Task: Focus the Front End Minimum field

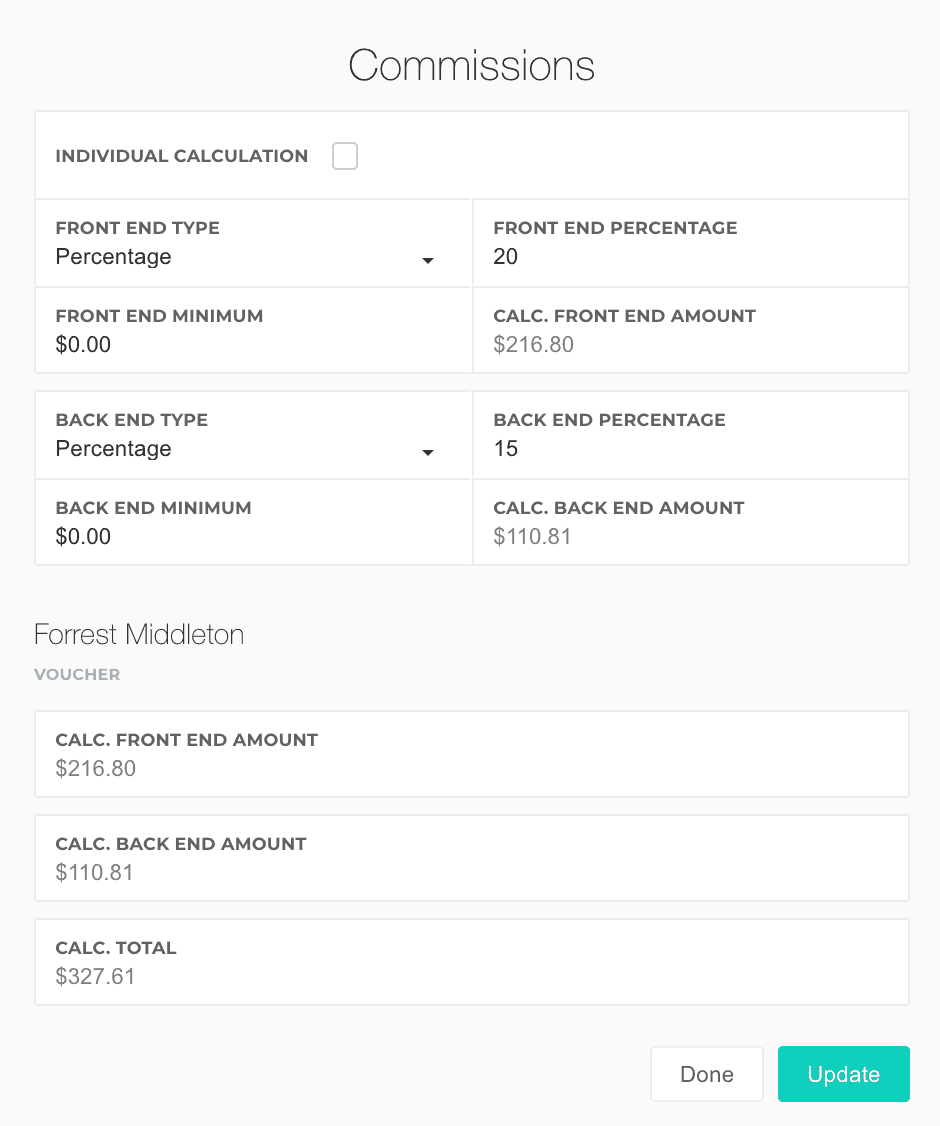Action: [252, 345]
